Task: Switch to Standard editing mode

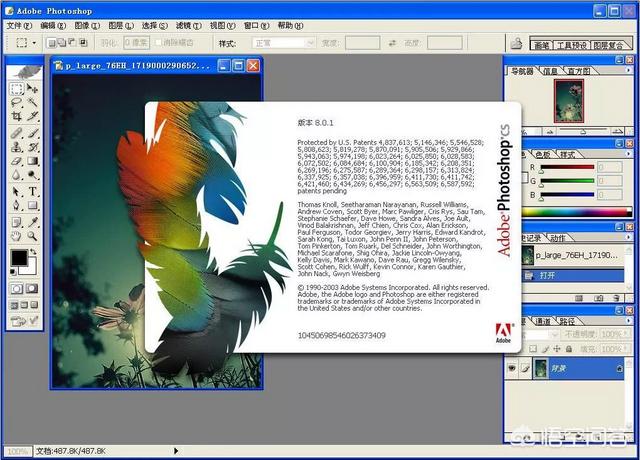Action: [17, 289]
